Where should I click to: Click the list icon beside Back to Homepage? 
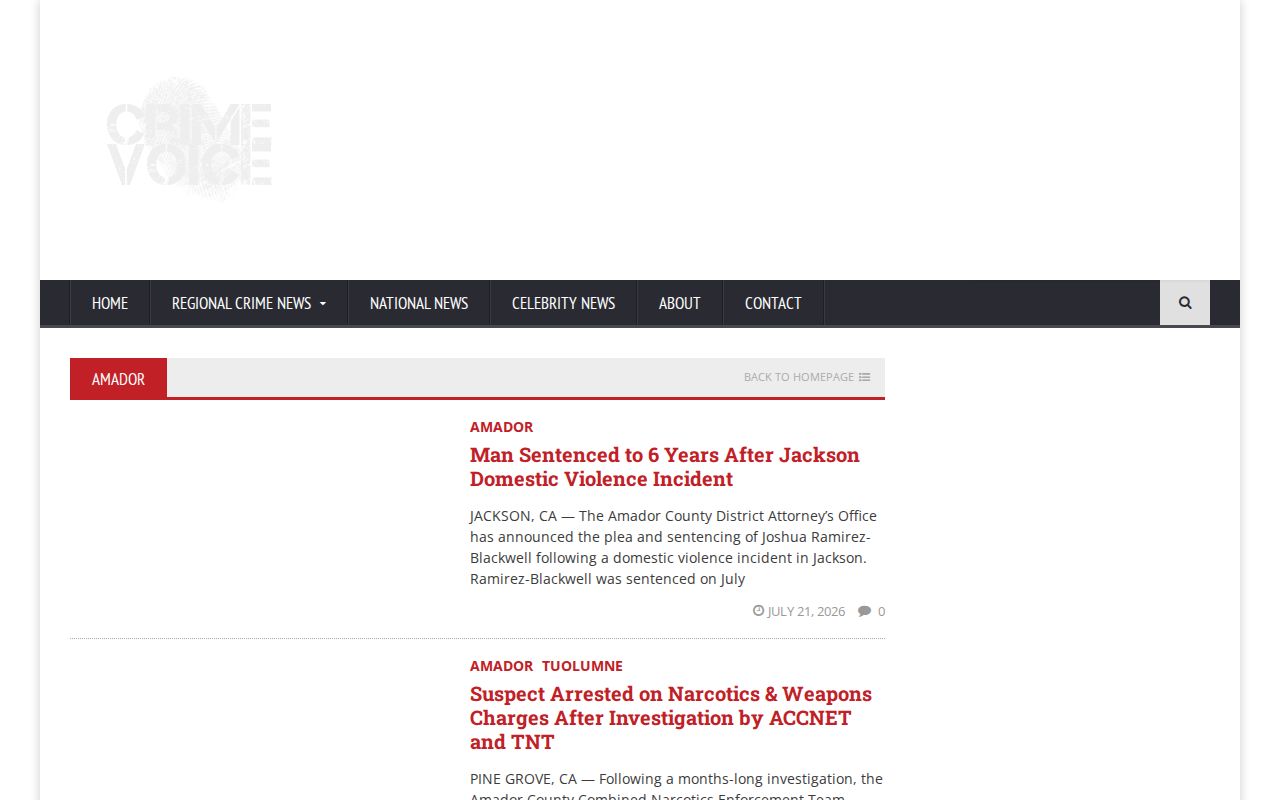coord(864,377)
